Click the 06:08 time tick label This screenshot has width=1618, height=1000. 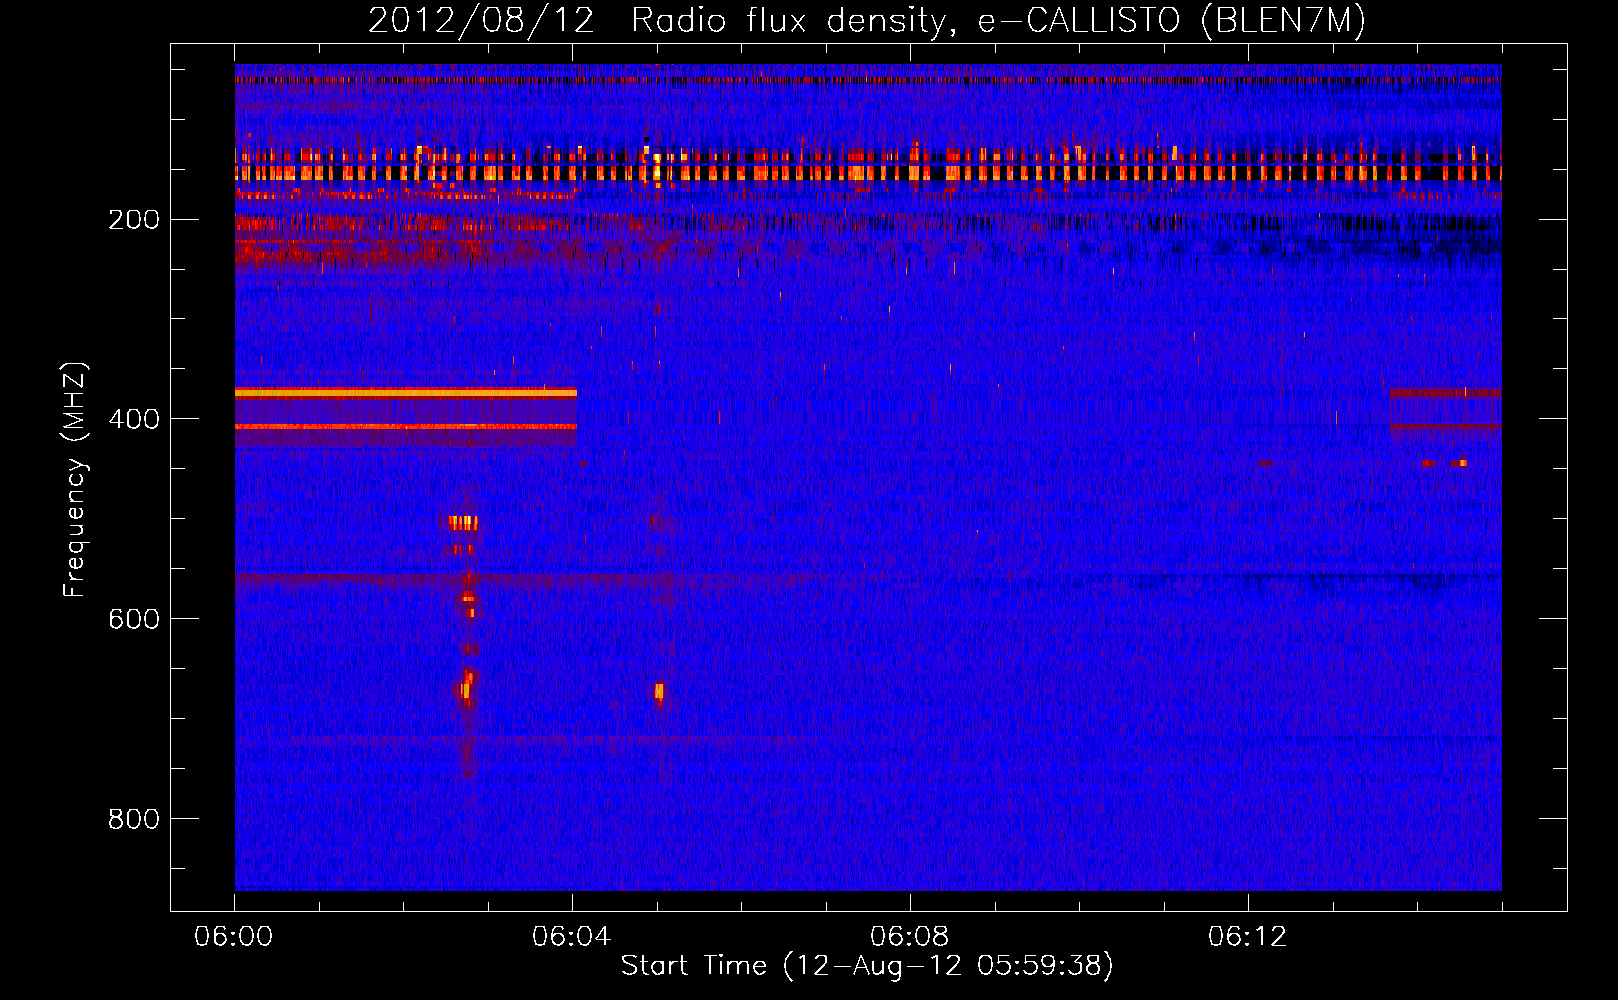tap(910, 937)
